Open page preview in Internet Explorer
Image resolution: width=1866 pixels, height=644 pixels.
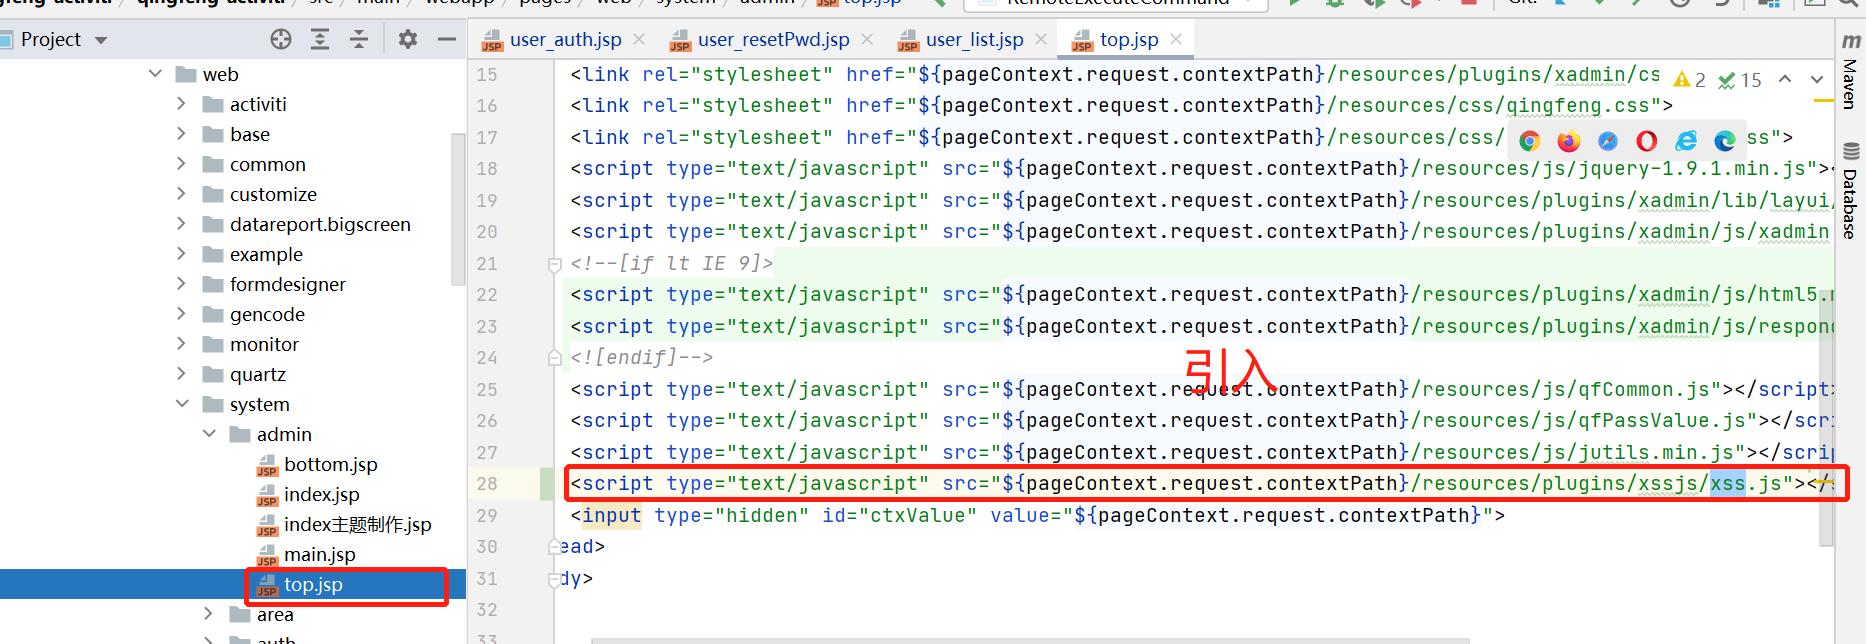click(1686, 141)
